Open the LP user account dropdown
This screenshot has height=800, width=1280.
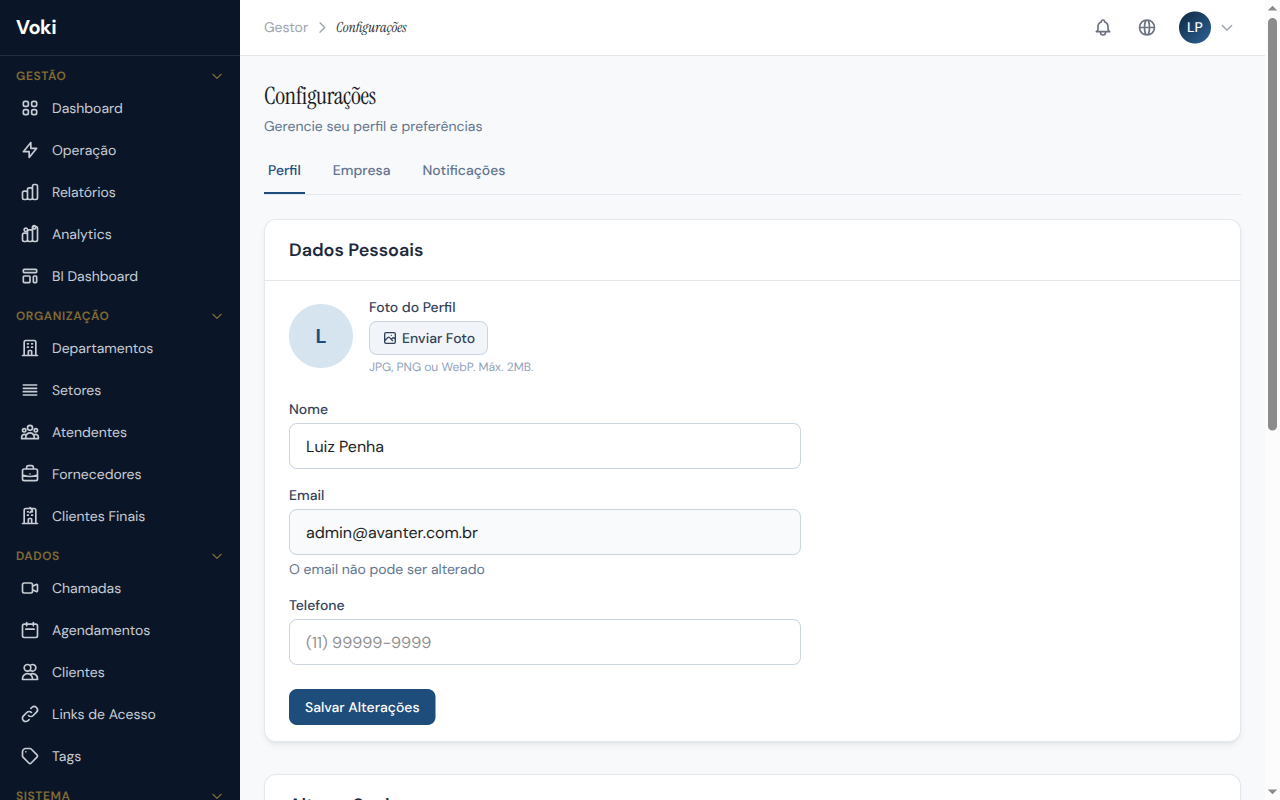point(1206,28)
